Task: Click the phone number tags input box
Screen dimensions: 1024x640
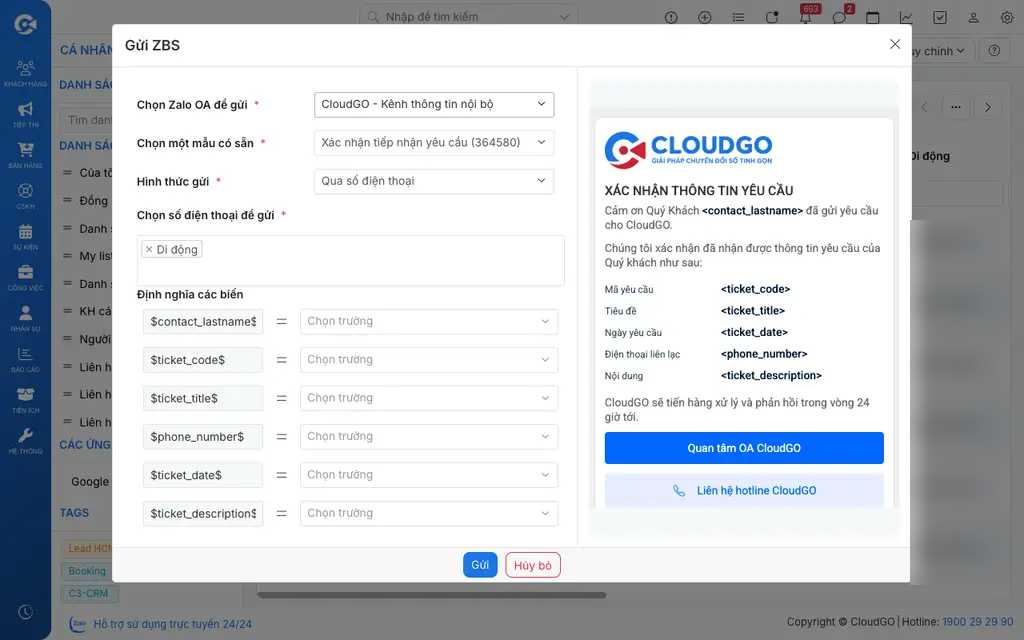Action: pyautogui.click(x=351, y=261)
